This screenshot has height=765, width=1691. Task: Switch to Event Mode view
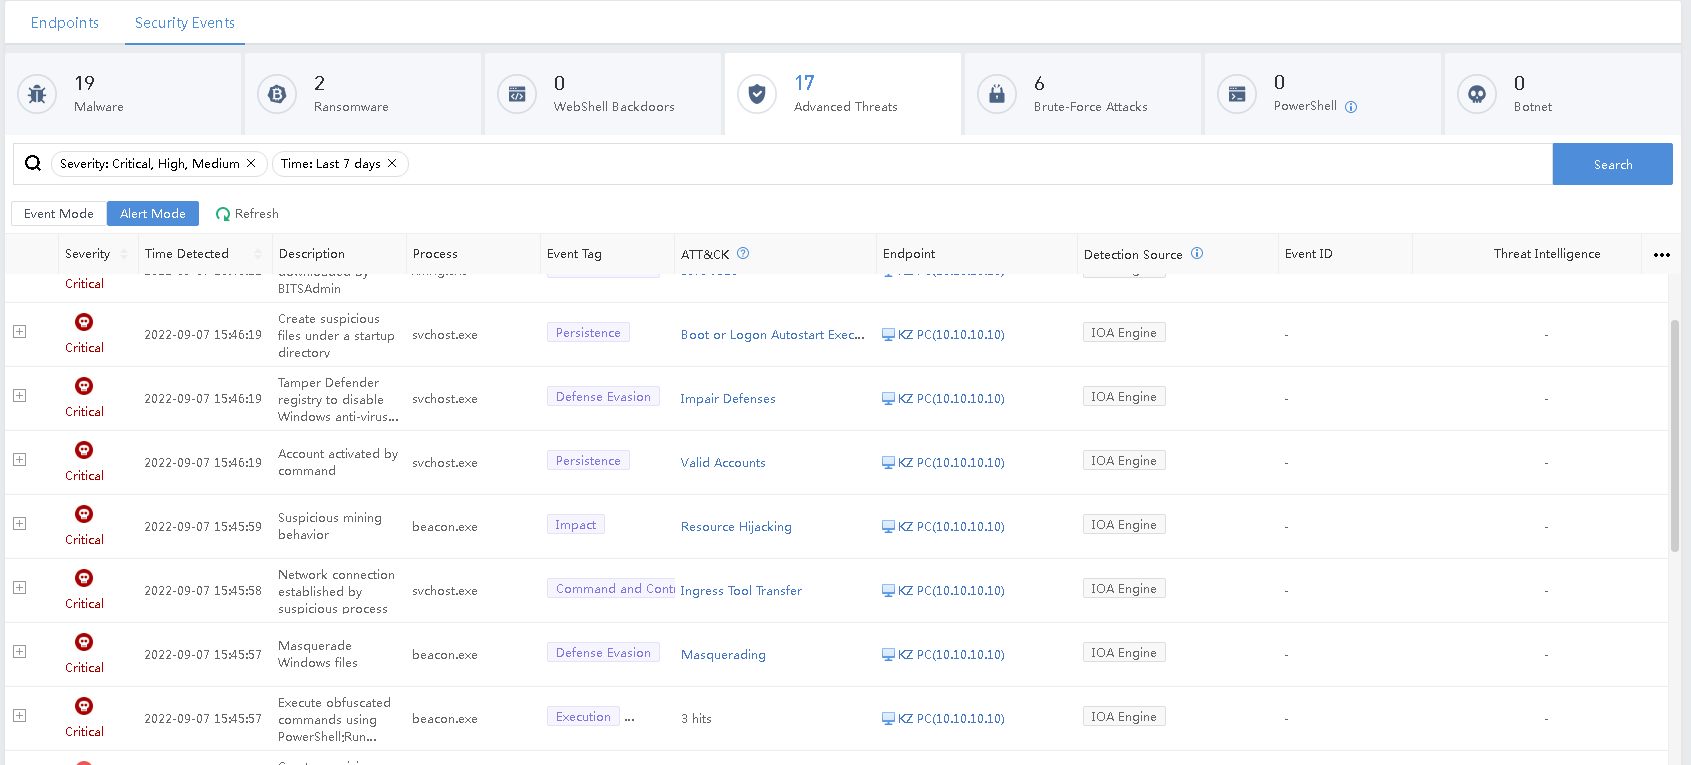pyautogui.click(x=59, y=214)
